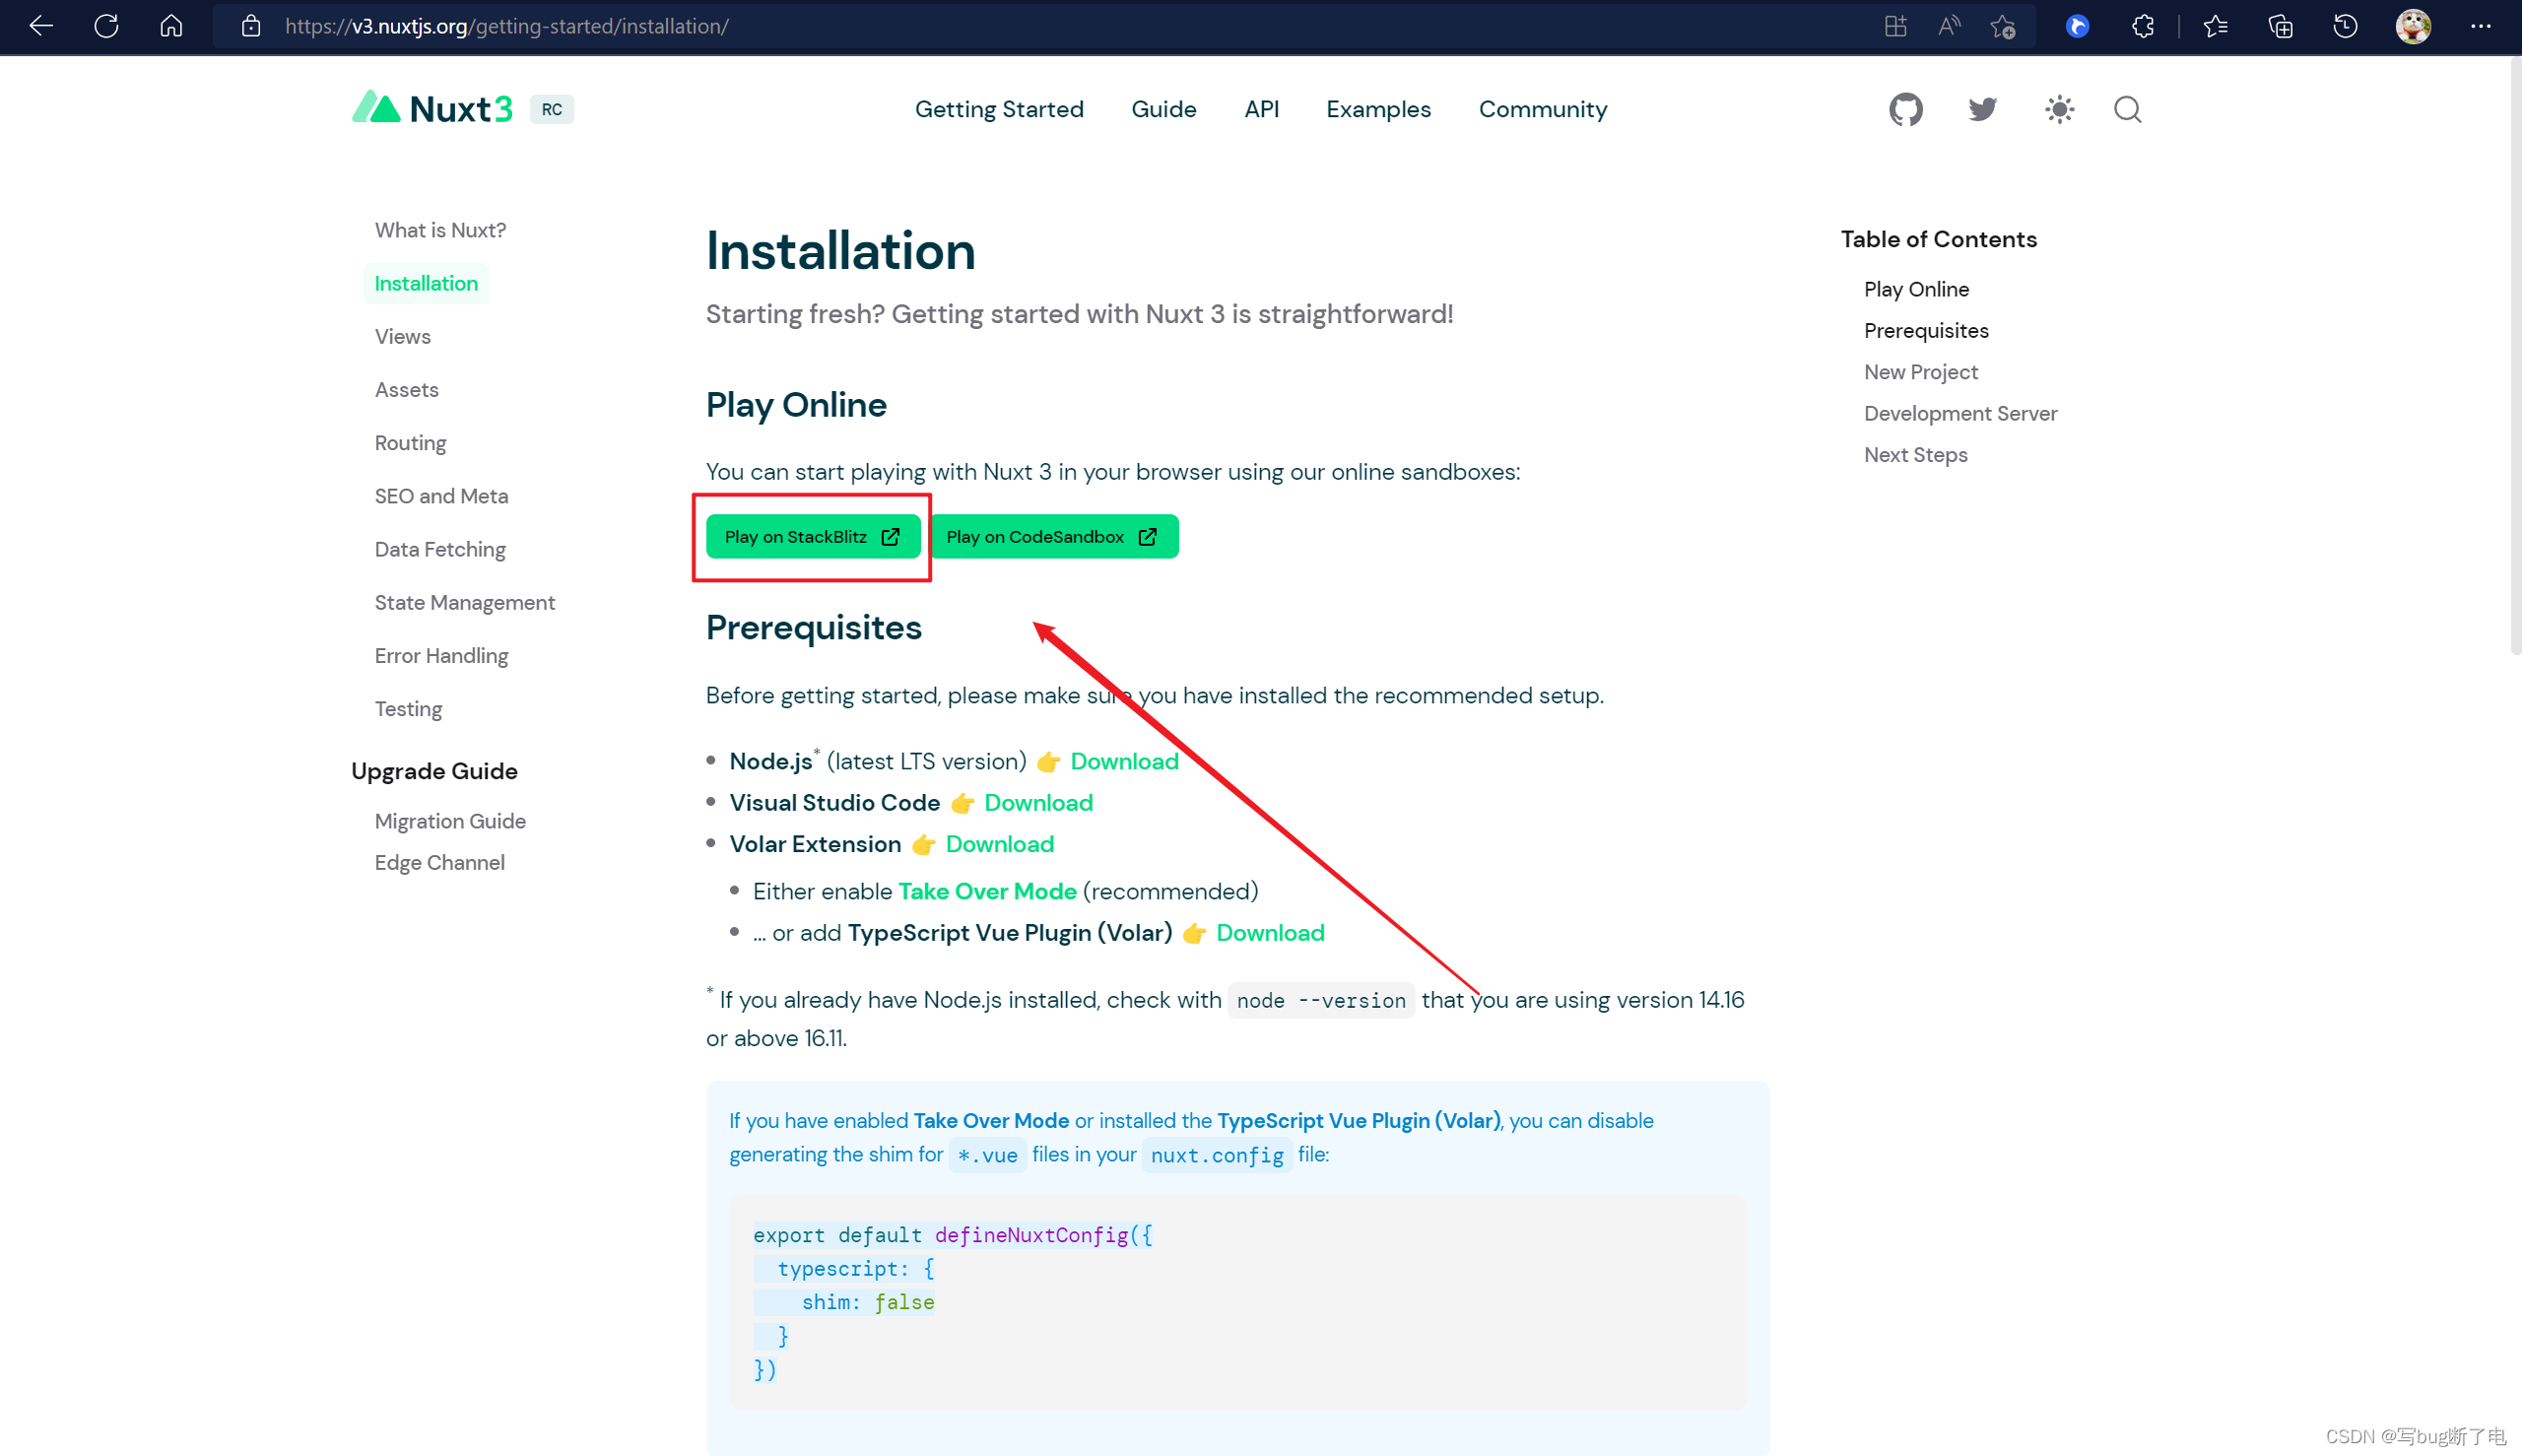Jump to Development Server in contents
2522x1456 pixels.
(1960, 412)
